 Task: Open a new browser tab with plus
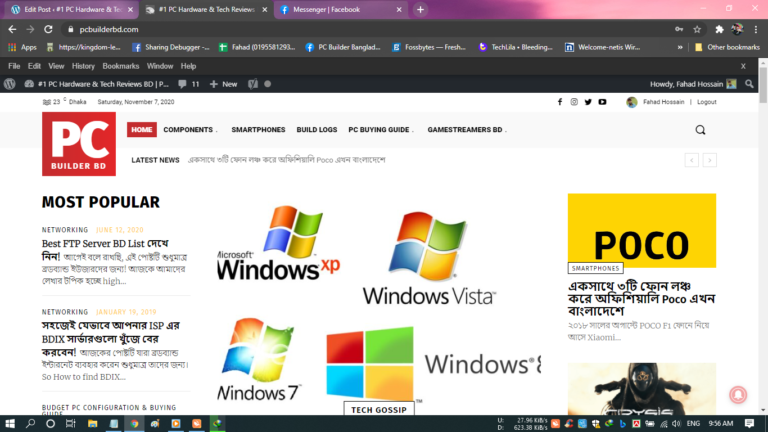click(x=420, y=9)
